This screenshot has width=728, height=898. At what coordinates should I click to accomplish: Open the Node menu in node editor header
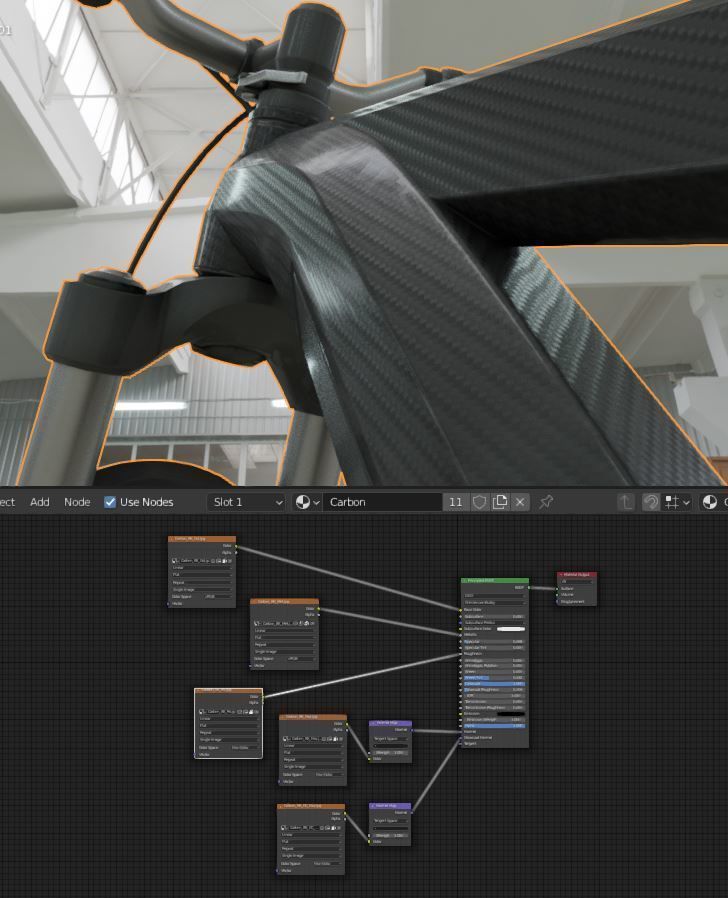click(x=77, y=502)
